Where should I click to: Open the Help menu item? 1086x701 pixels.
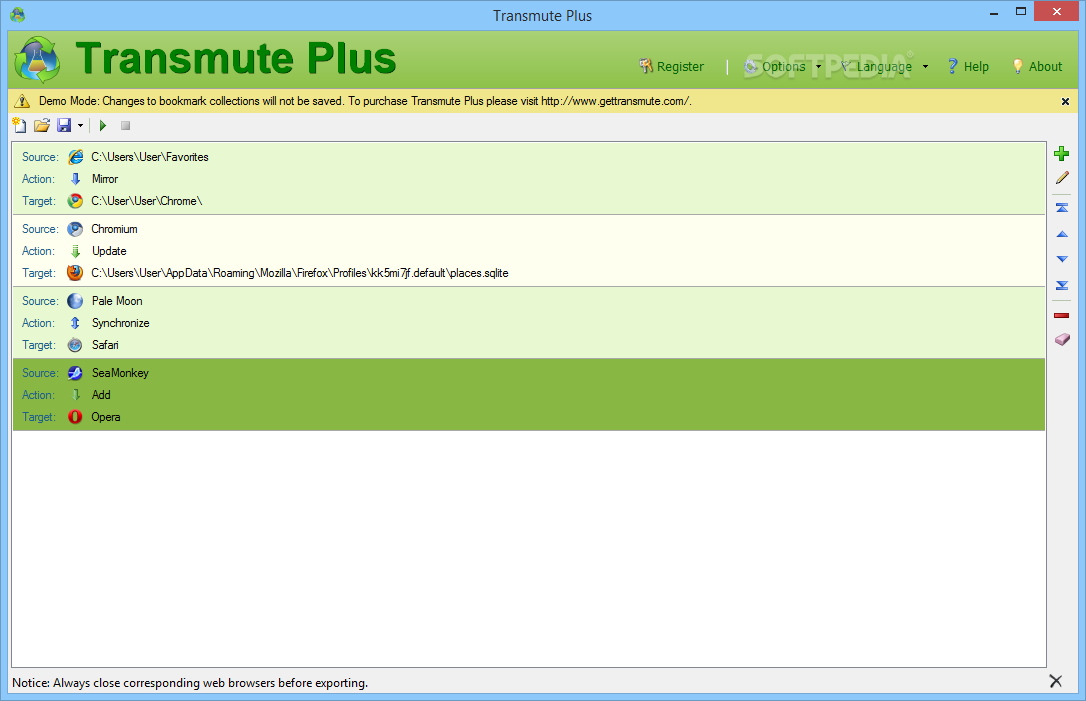(968, 66)
